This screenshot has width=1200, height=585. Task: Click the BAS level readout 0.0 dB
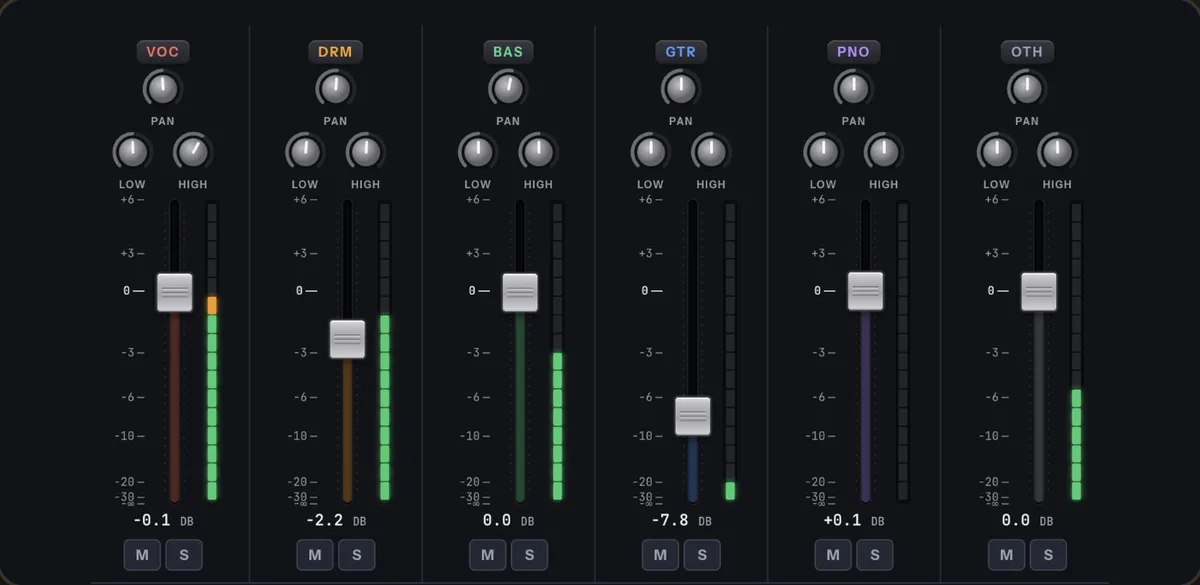tap(510, 520)
